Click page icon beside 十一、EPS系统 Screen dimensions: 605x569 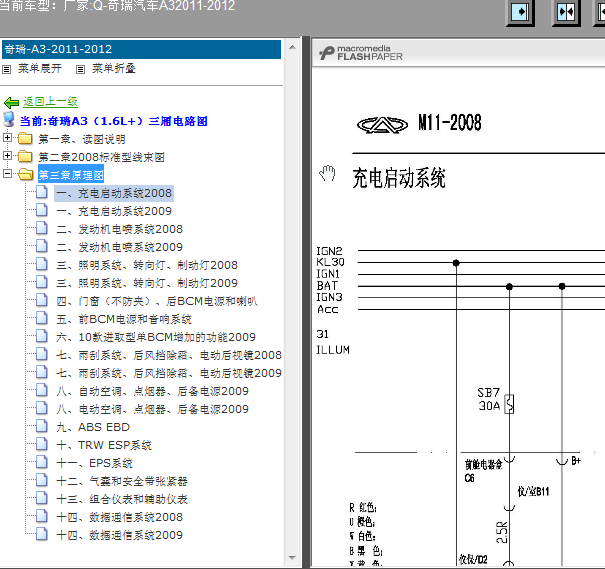tap(42, 462)
